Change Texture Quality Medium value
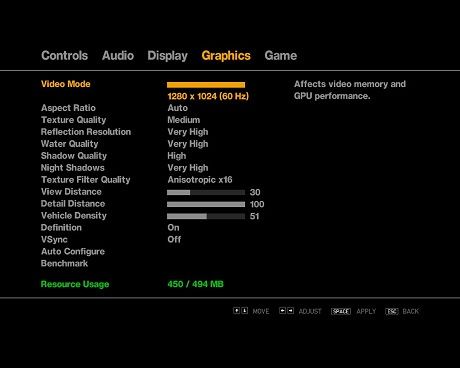Image resolution: width=460 pixels, height=368 pixels. pyautogui.click(x=184, y=120)
